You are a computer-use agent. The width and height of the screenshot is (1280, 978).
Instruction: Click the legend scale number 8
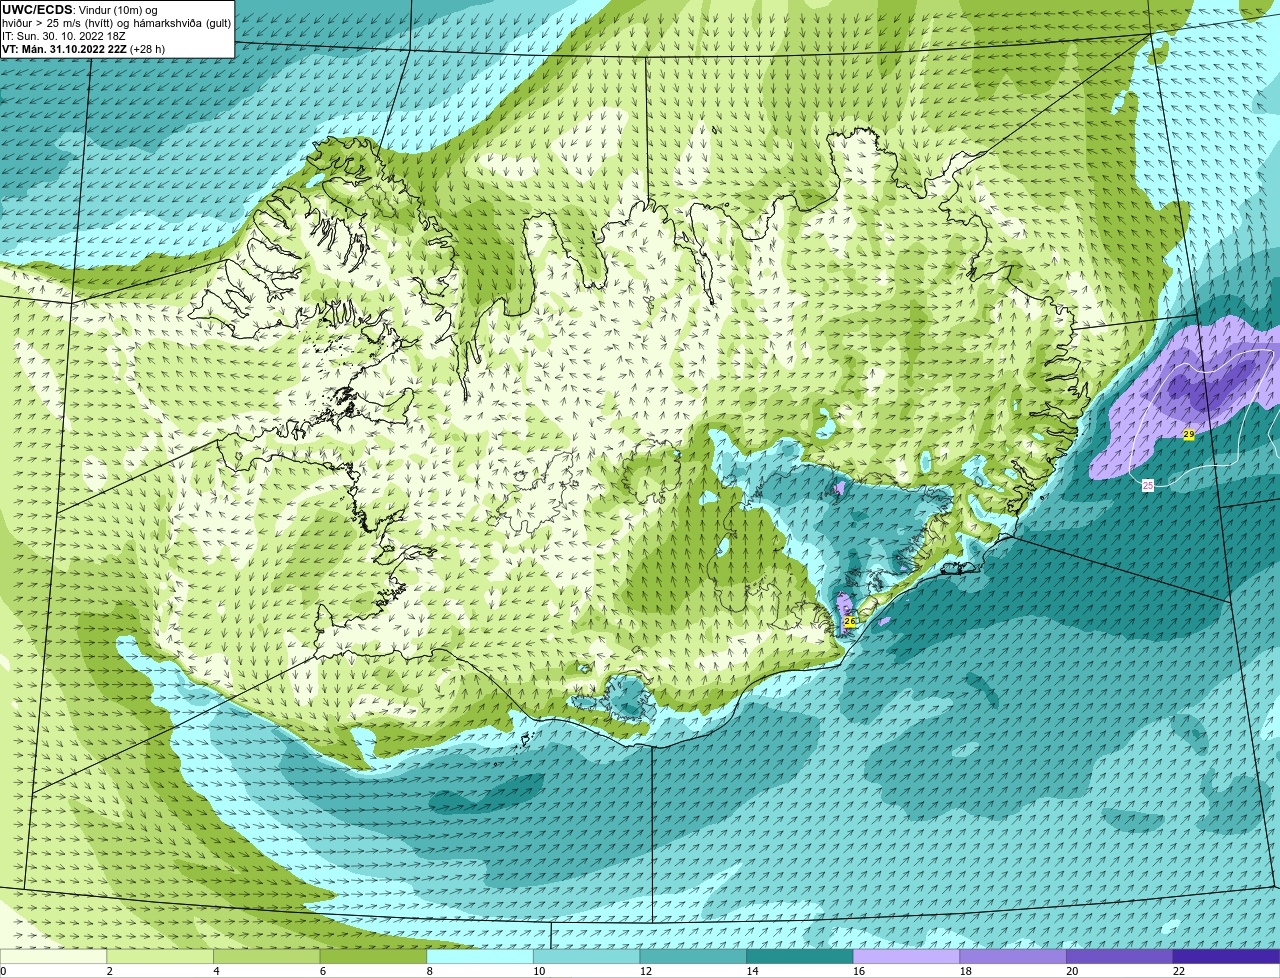pyautogui.click(x=430, y=971)
